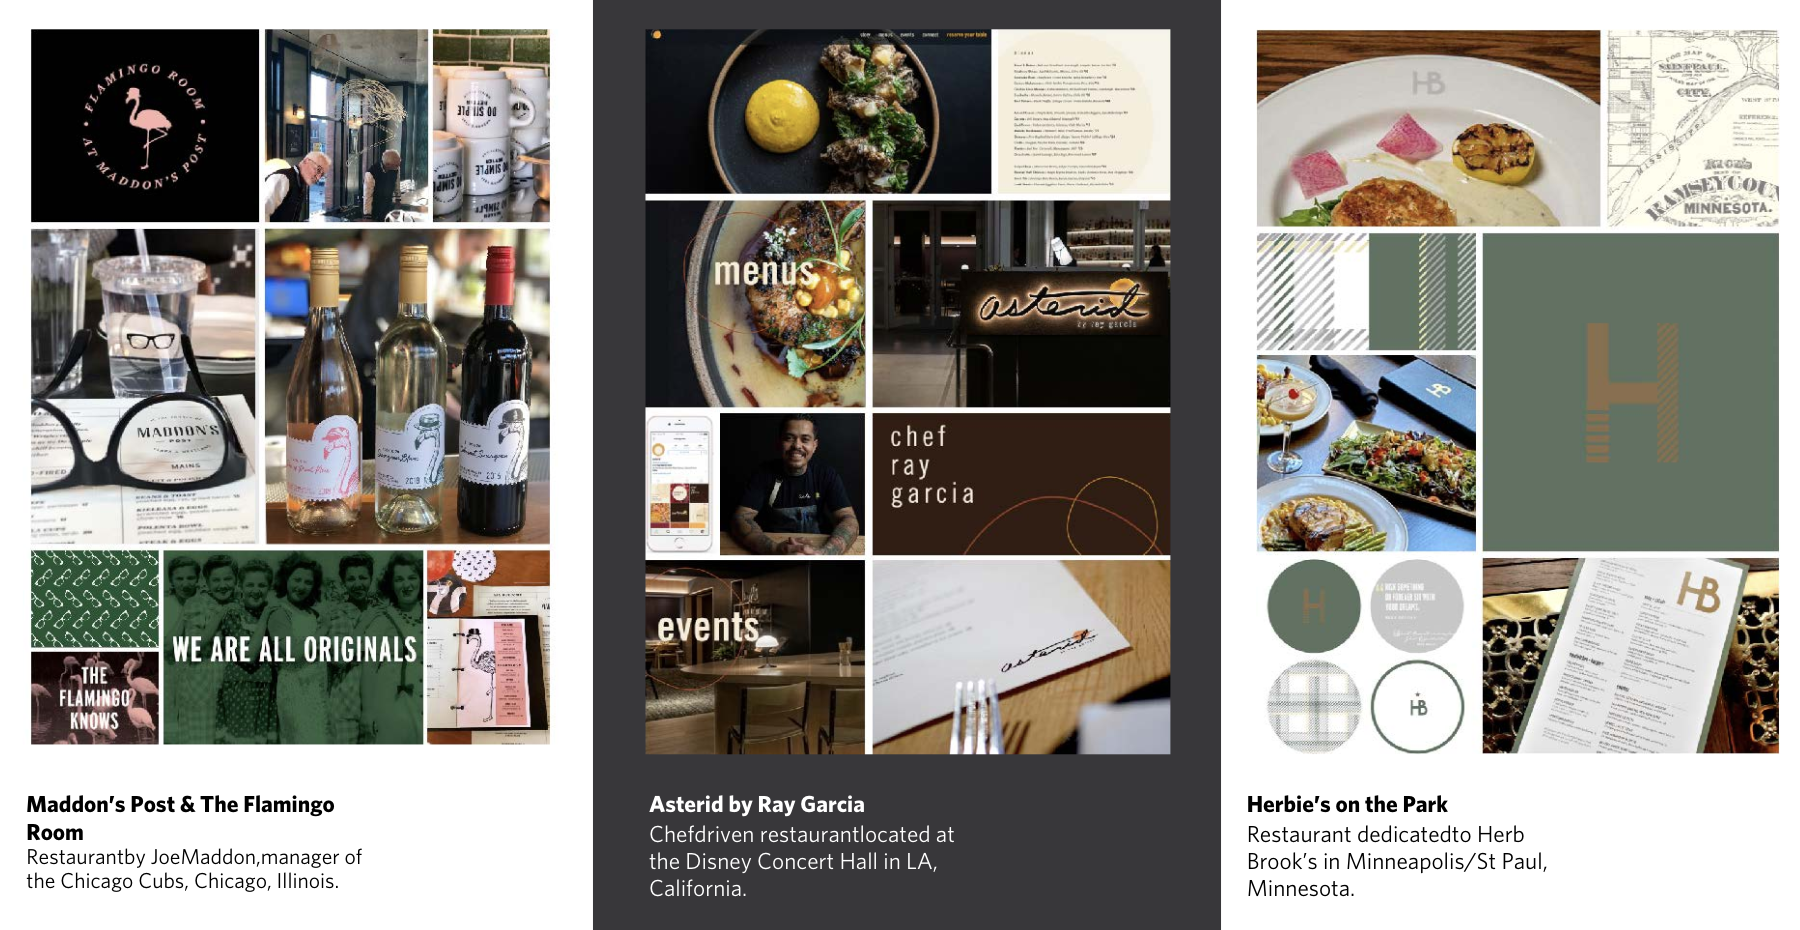Click the gray text circle coaster
Screen dimensions: 1800x930
tap(1417, 606)
